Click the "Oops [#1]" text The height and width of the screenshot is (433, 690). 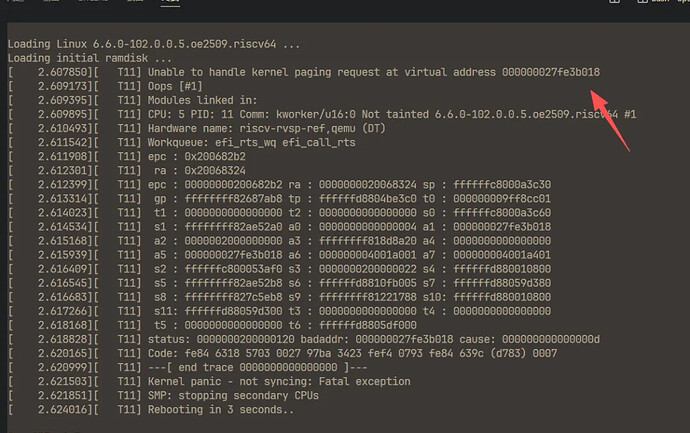click(x=180, y=87)
